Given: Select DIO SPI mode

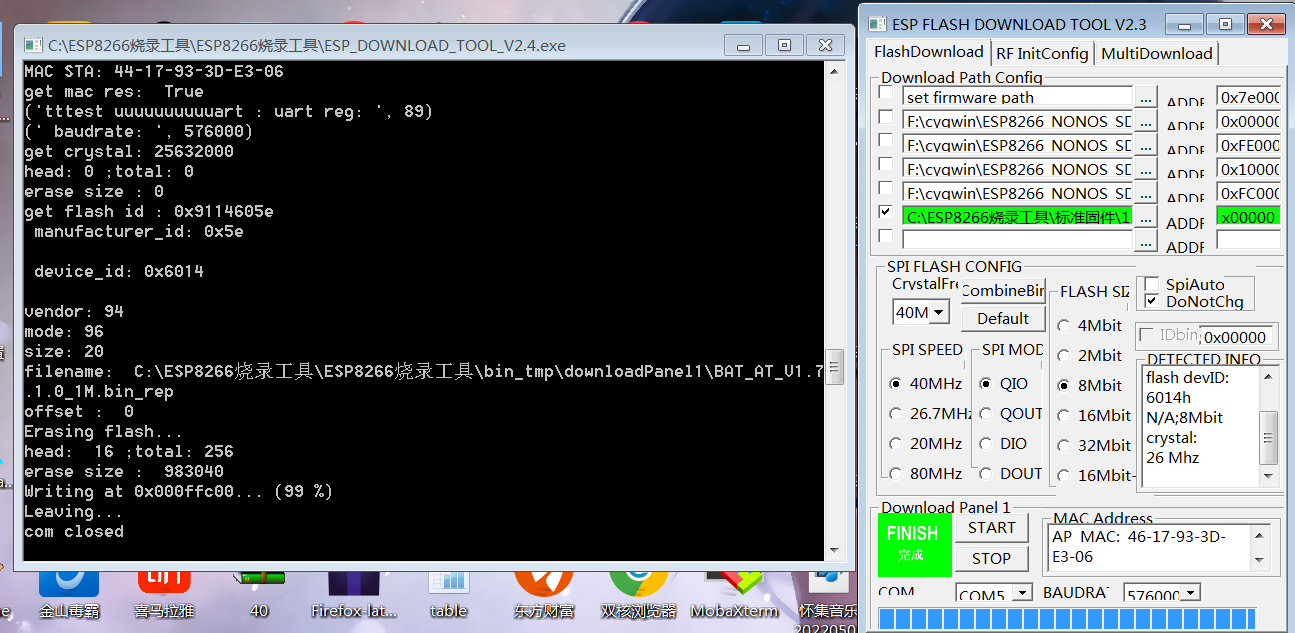Looking at the screenshot, I should click(986, 443).
